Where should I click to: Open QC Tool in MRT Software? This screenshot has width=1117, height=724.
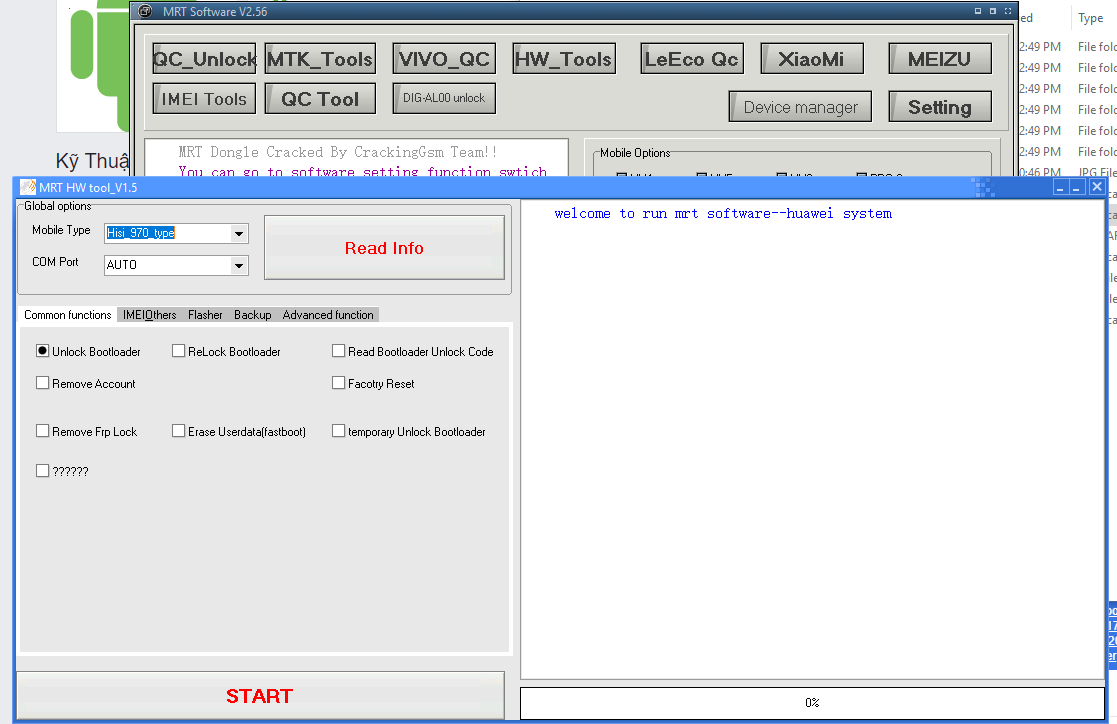pos(320,98)
